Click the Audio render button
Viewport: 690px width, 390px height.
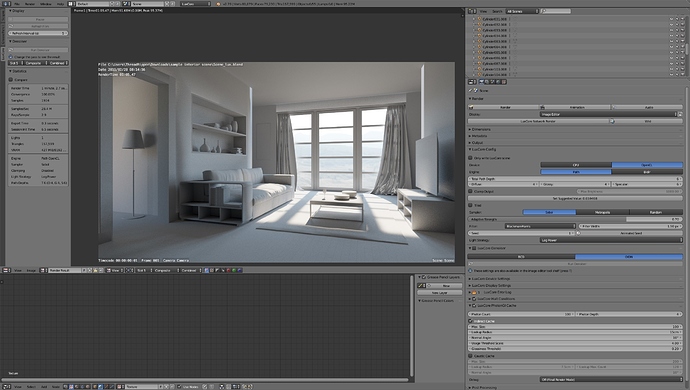click(x=647, y=107)
